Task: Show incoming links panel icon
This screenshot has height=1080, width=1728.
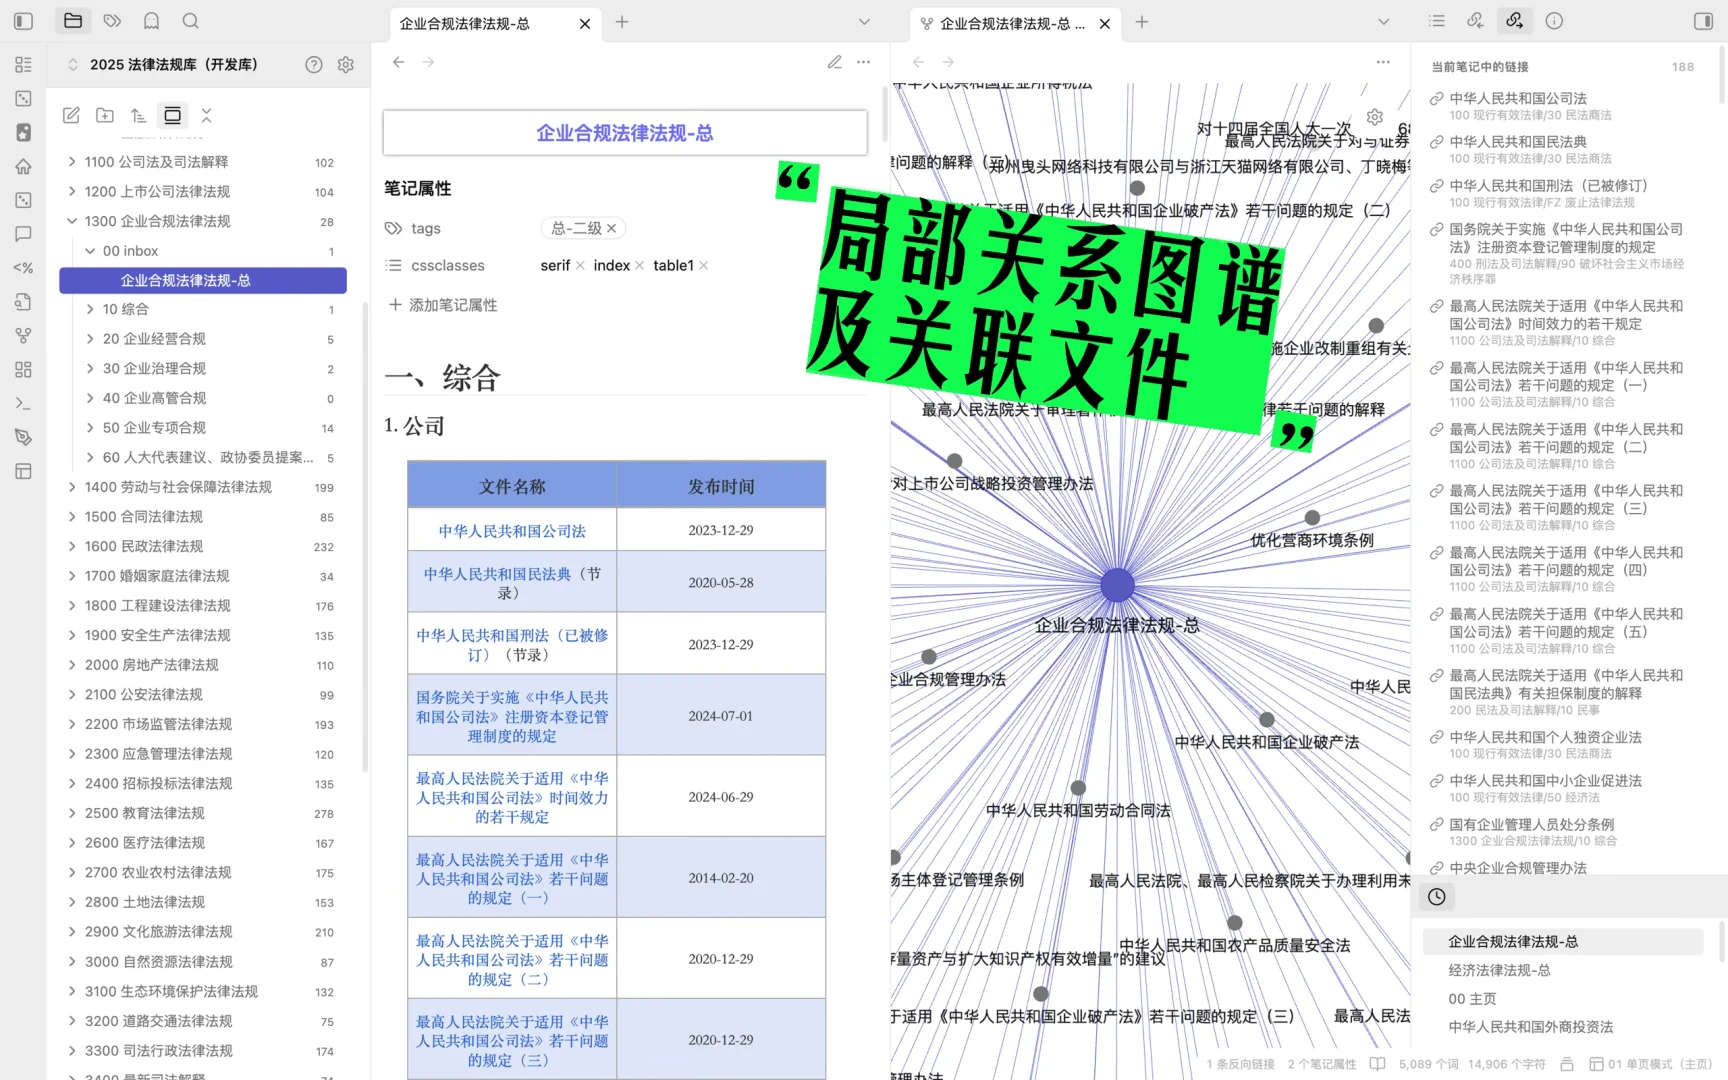Action: tap(1474, 20)
